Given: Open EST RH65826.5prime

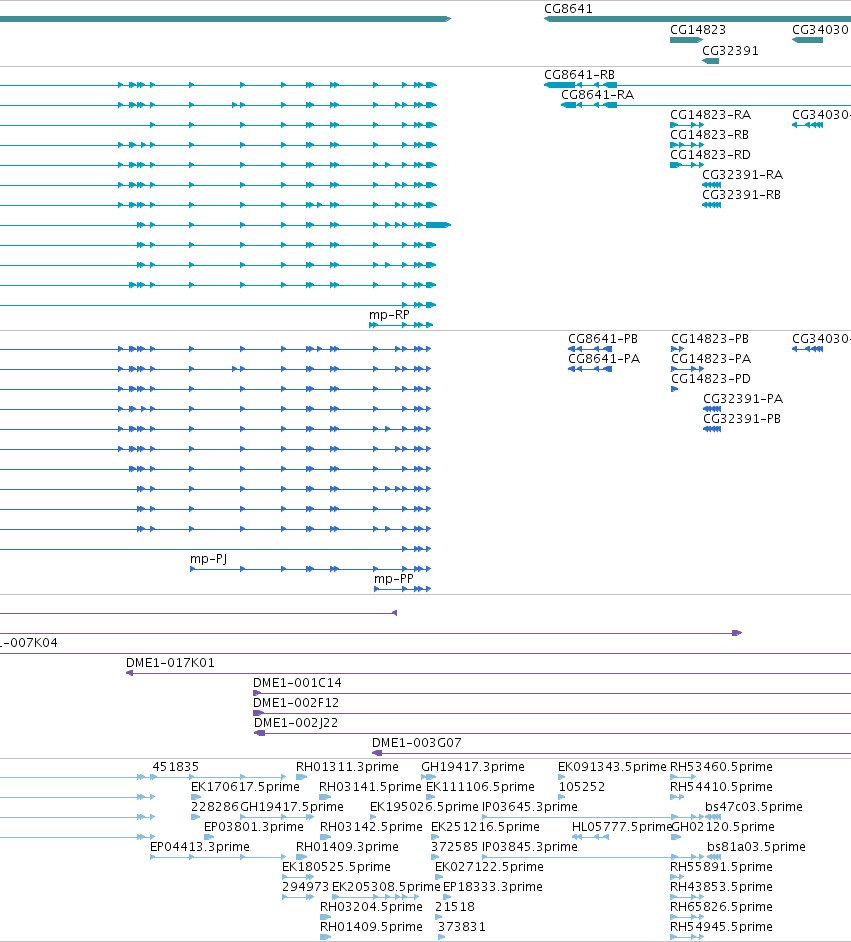Looking at the screenshot, I should [x=721, y=907].
